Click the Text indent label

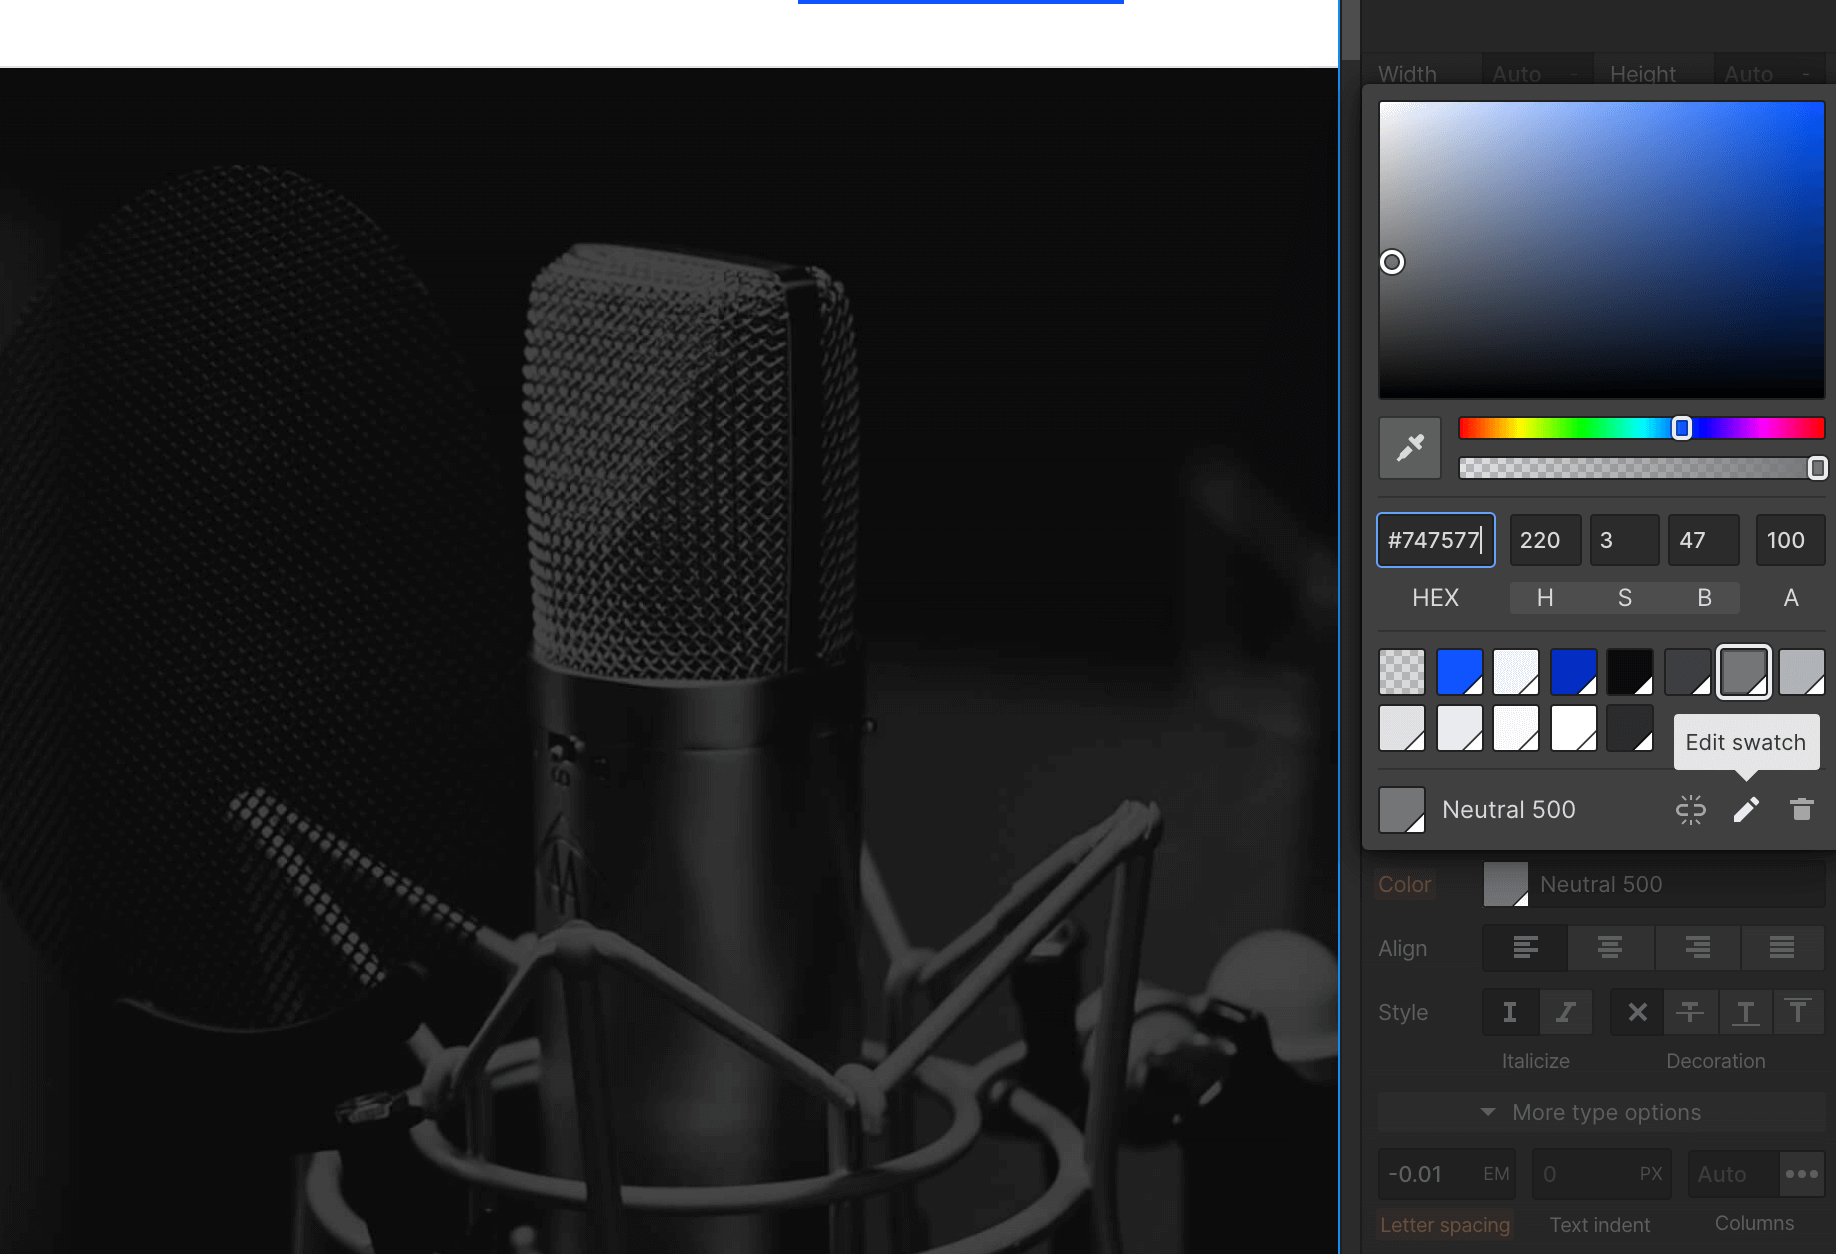point(1600,1224)
